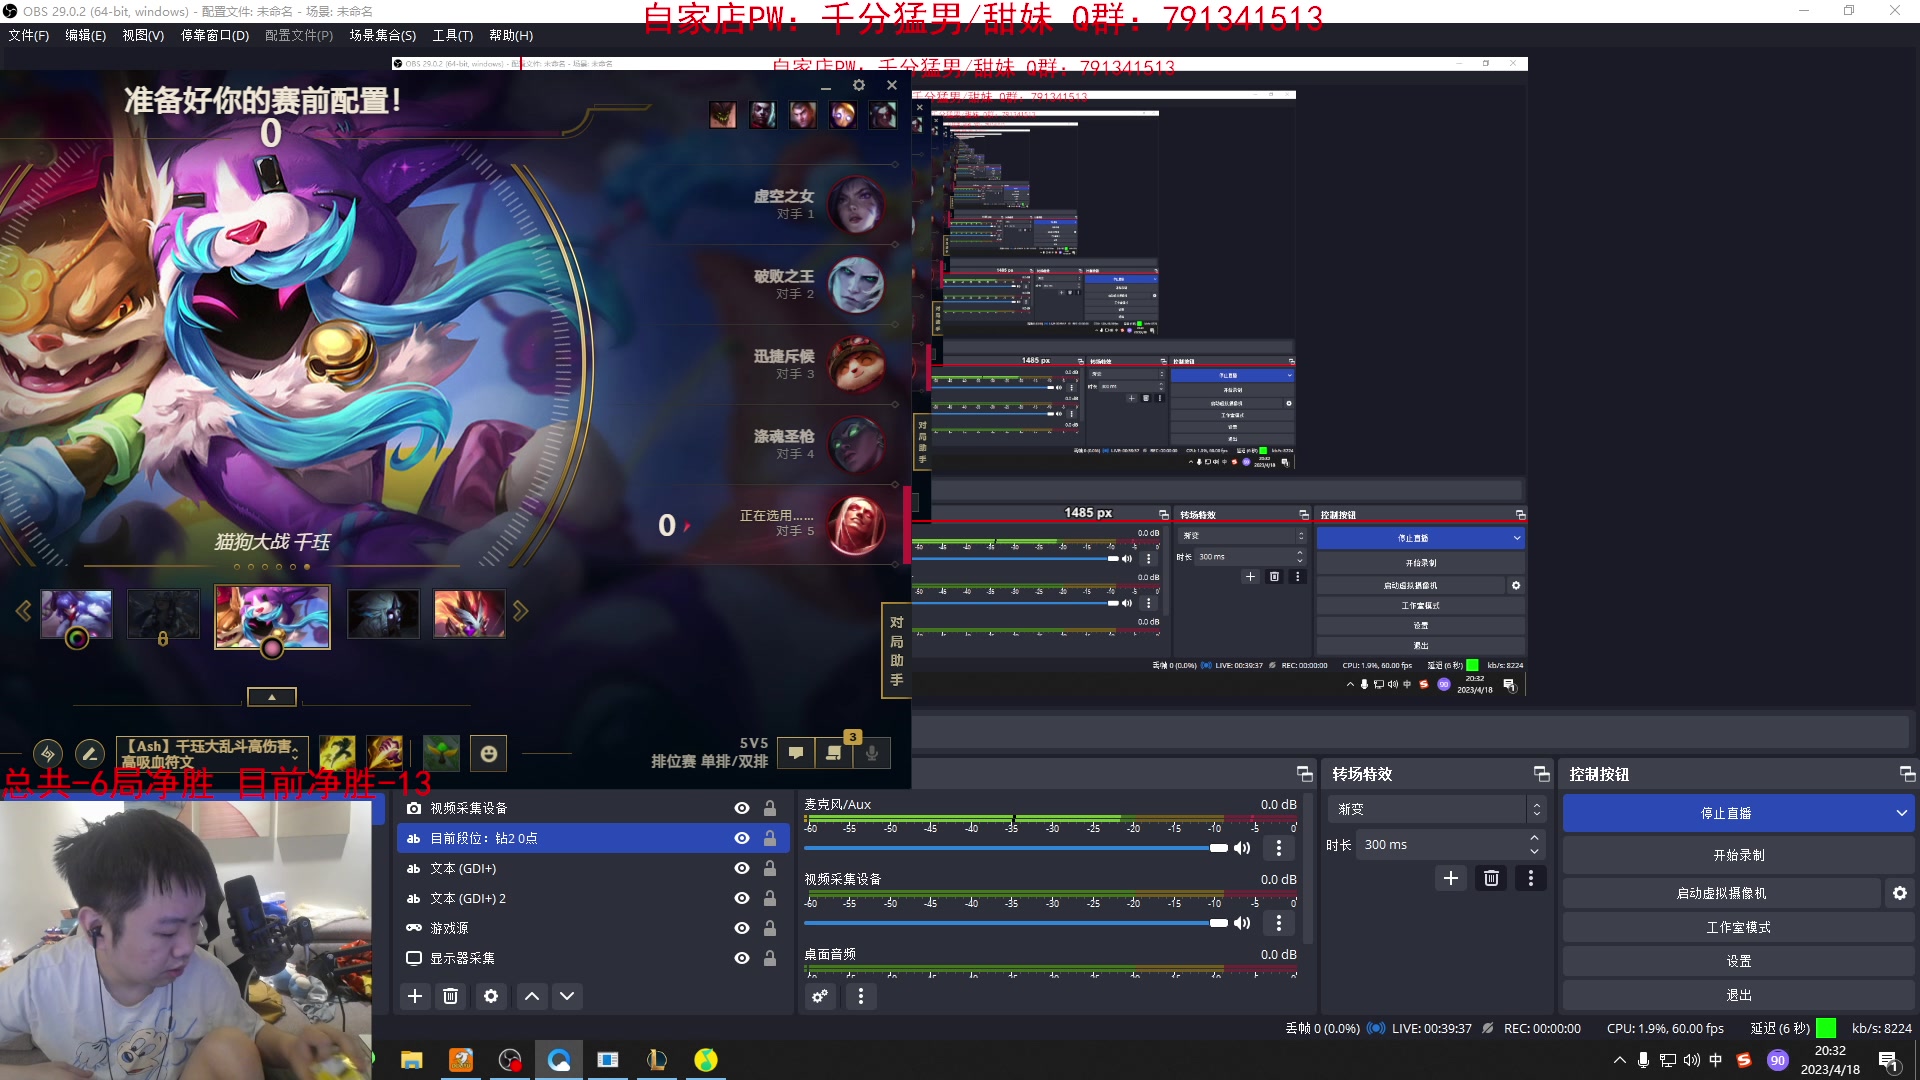Open the game settings gear icon
Image resolution: width=1920 pixels, height=1080 pixels.
point(858,86)
